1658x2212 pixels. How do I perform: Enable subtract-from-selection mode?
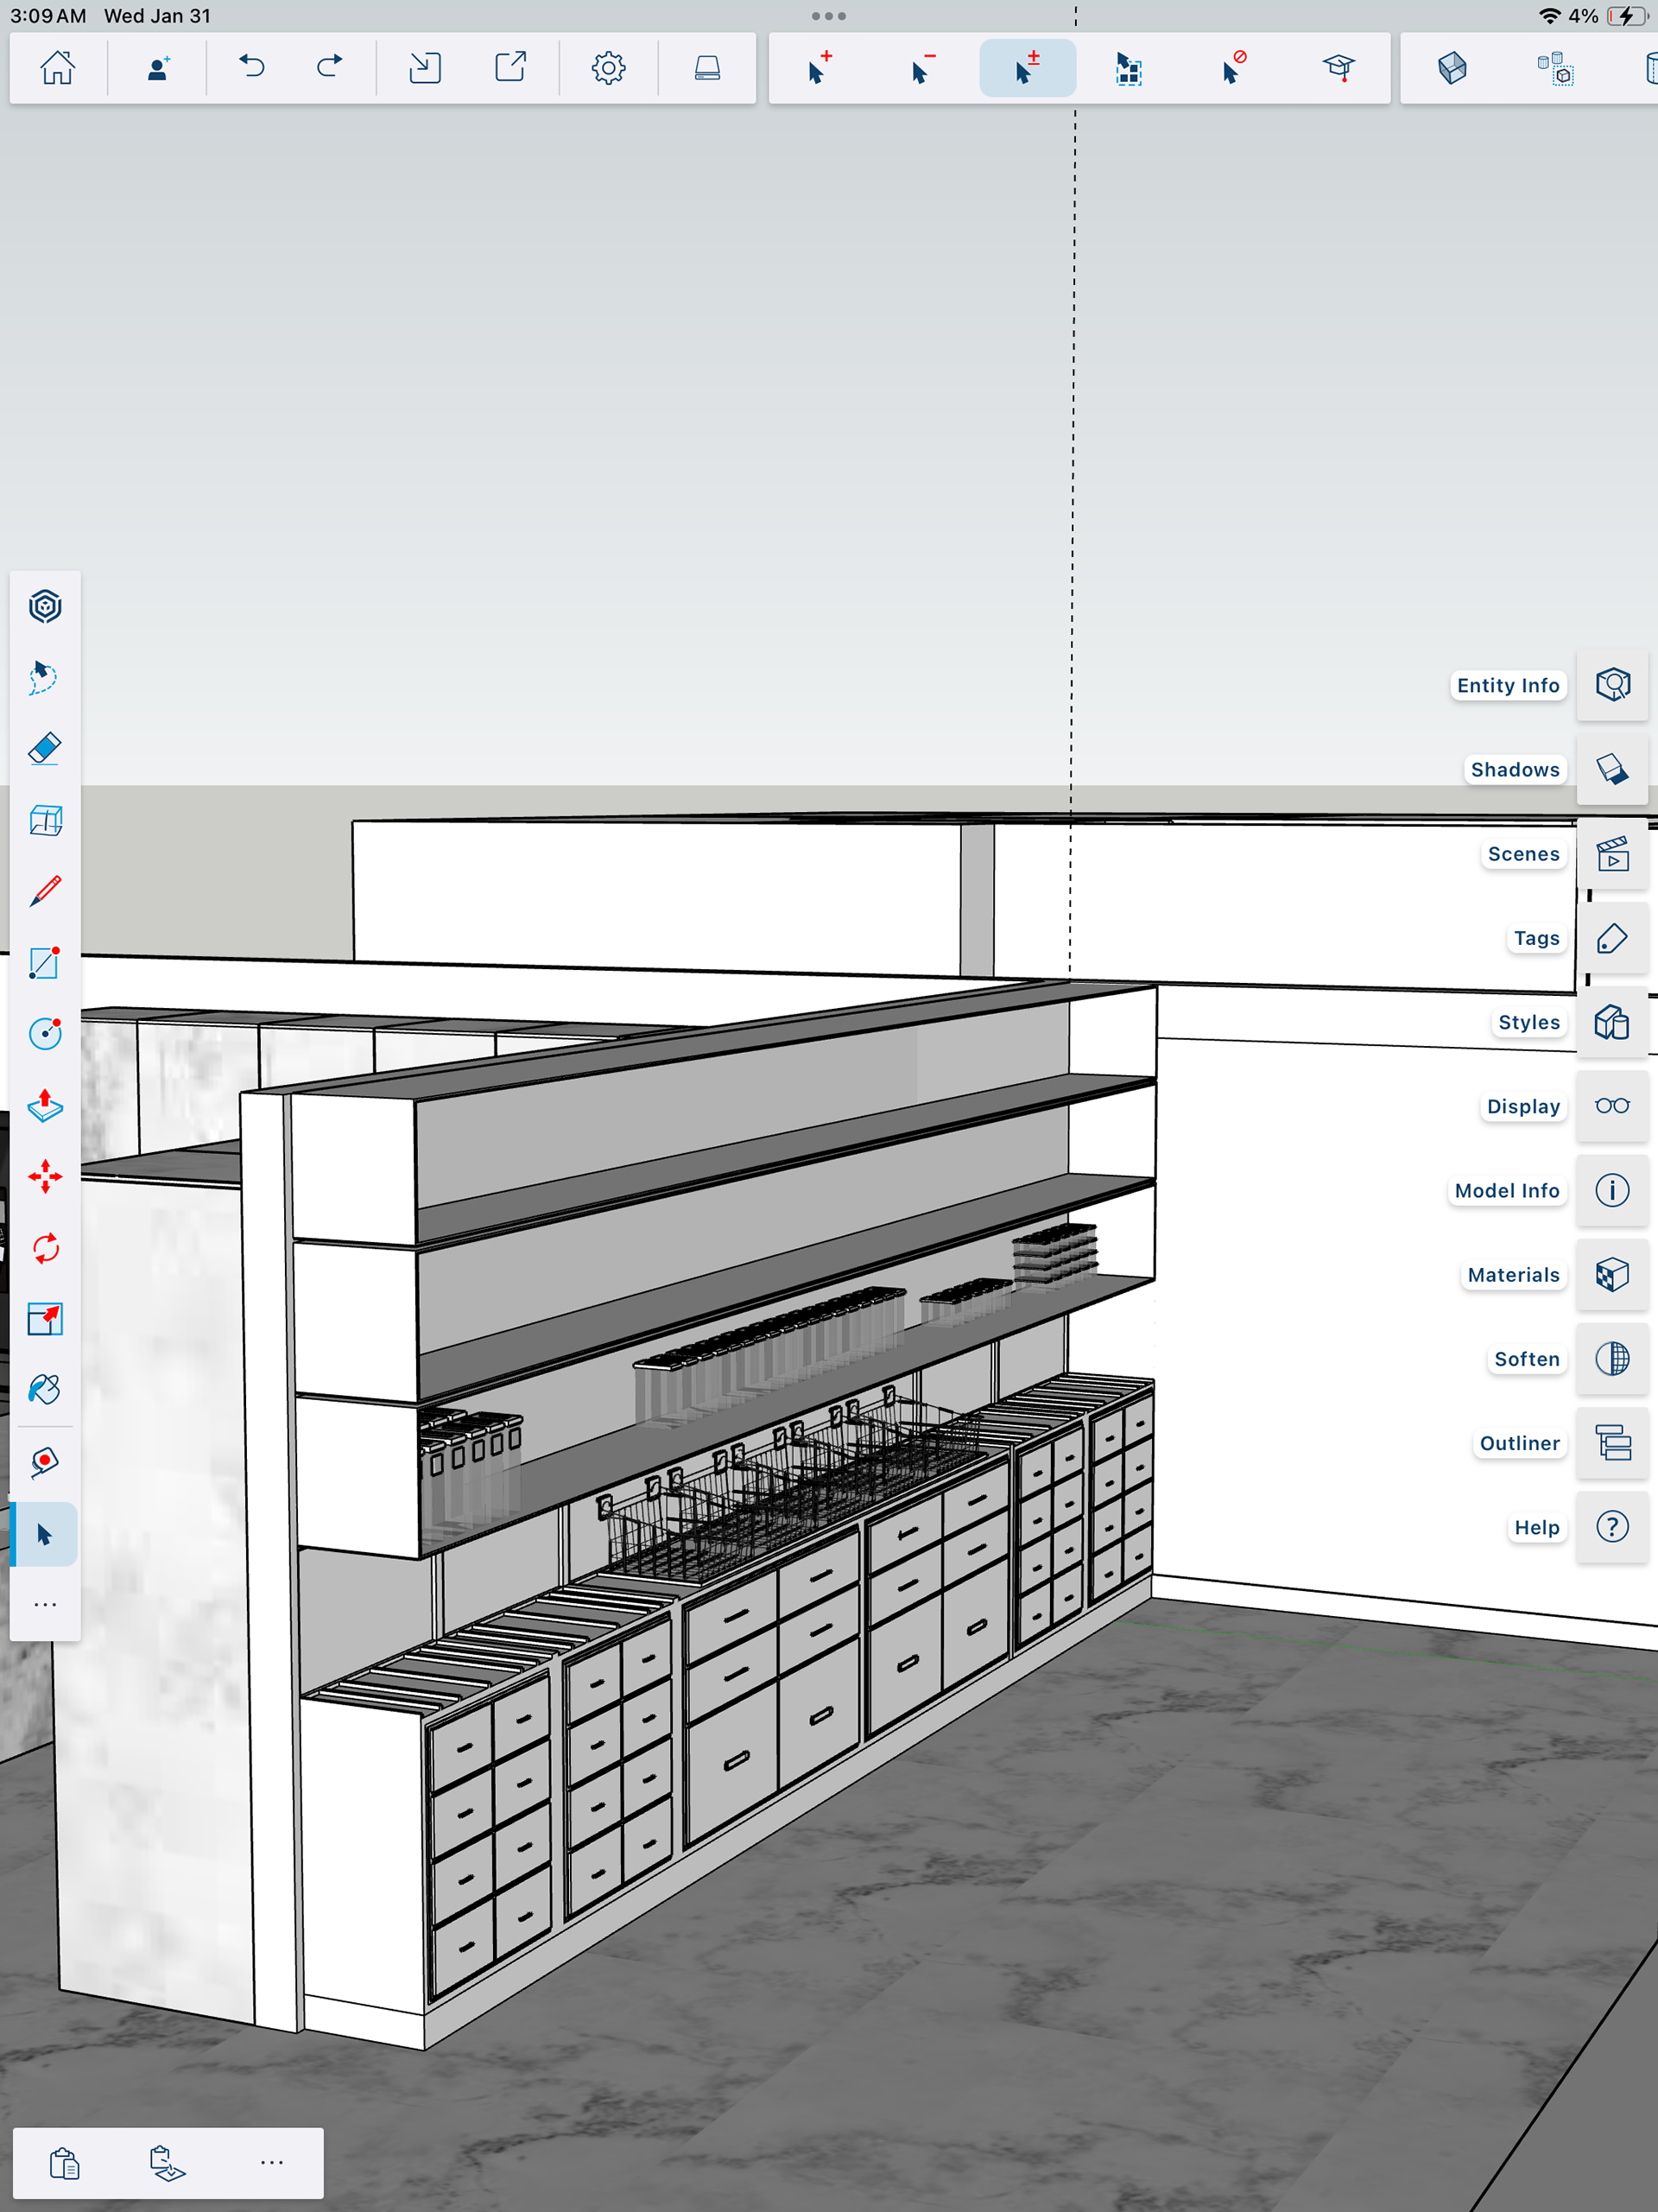pos(922,68)
